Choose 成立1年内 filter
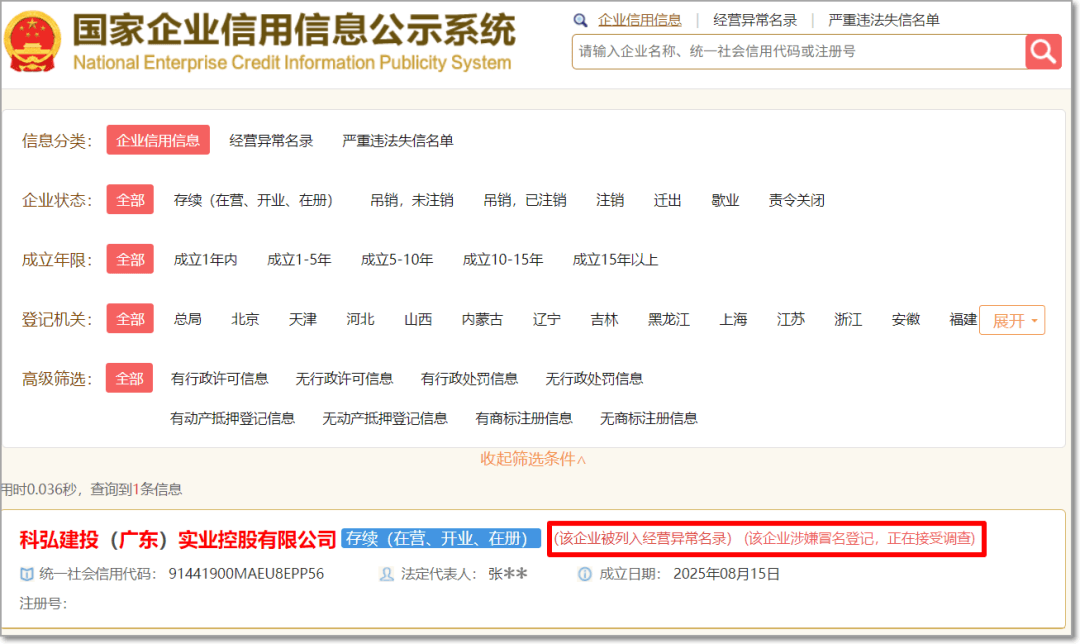The image size is (1080, 644). 205,260
